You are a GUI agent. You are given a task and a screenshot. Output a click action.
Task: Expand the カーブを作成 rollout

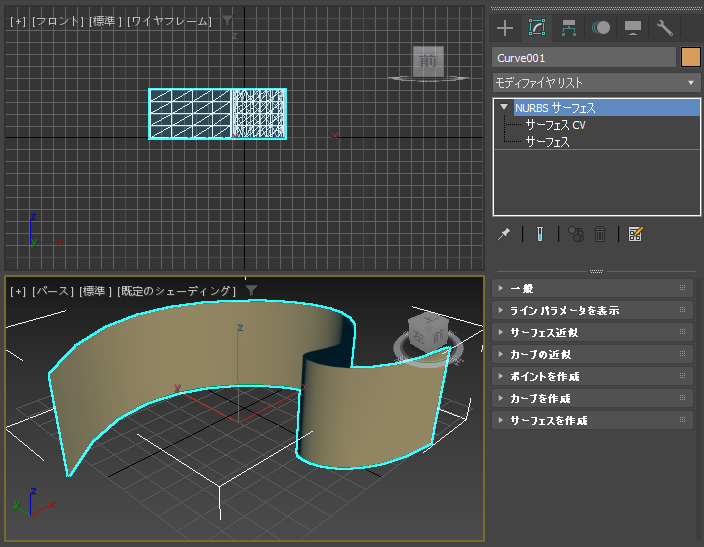(x=592, y=398)
